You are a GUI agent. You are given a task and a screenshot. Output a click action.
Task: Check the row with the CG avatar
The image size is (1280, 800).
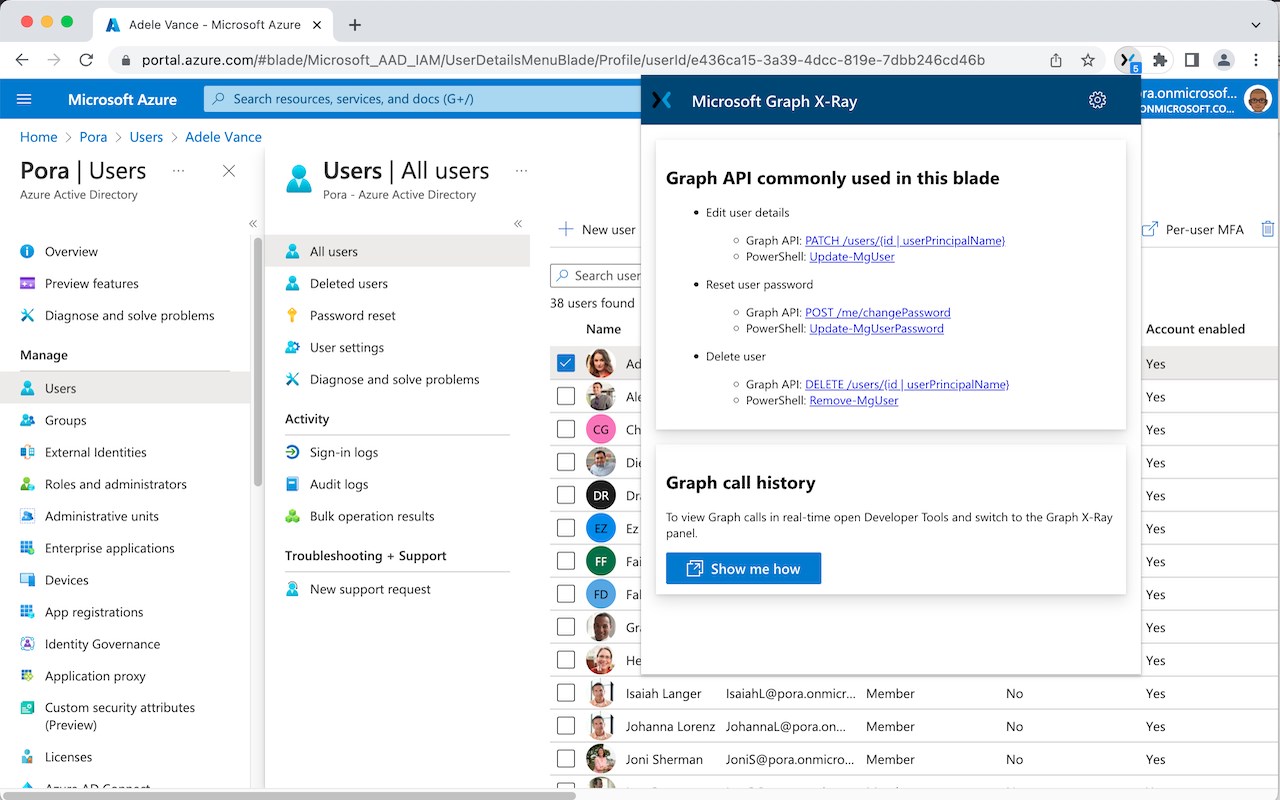point(566,429)
